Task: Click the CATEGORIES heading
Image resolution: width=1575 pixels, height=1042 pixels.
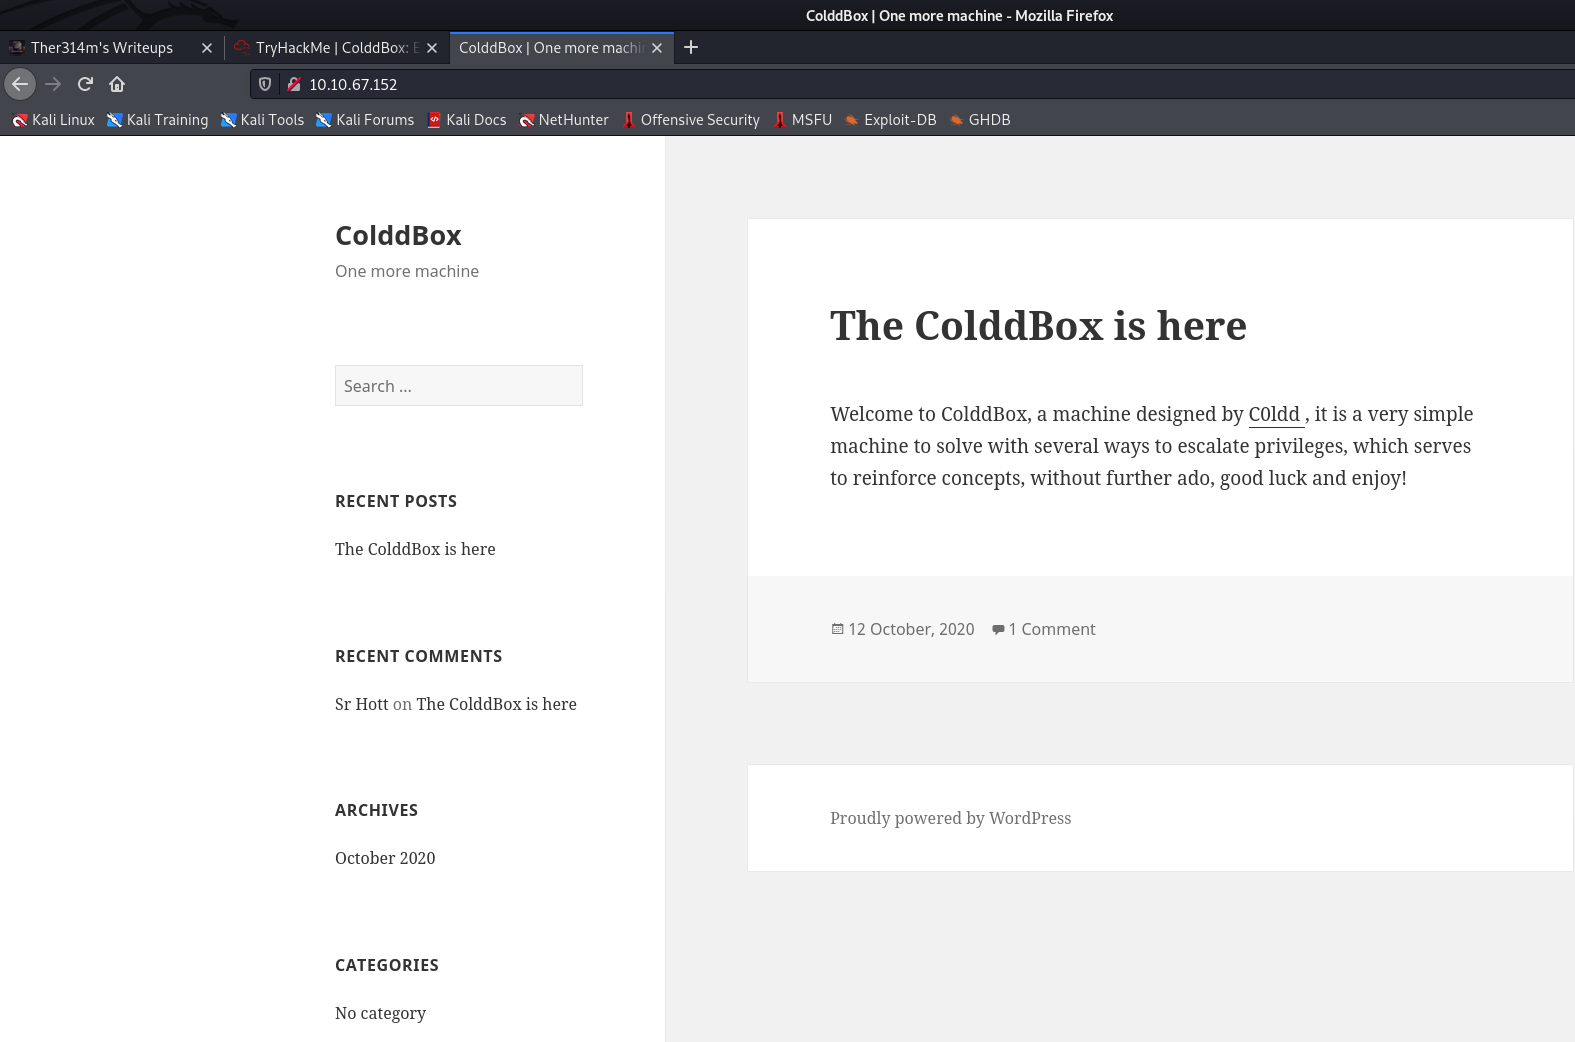Action: point(387,965)
